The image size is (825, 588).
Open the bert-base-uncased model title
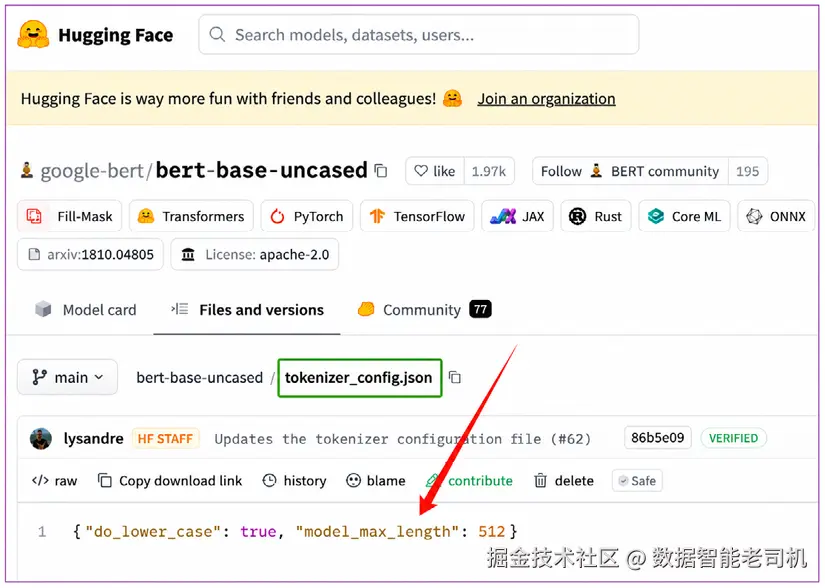tap(261, 170)
